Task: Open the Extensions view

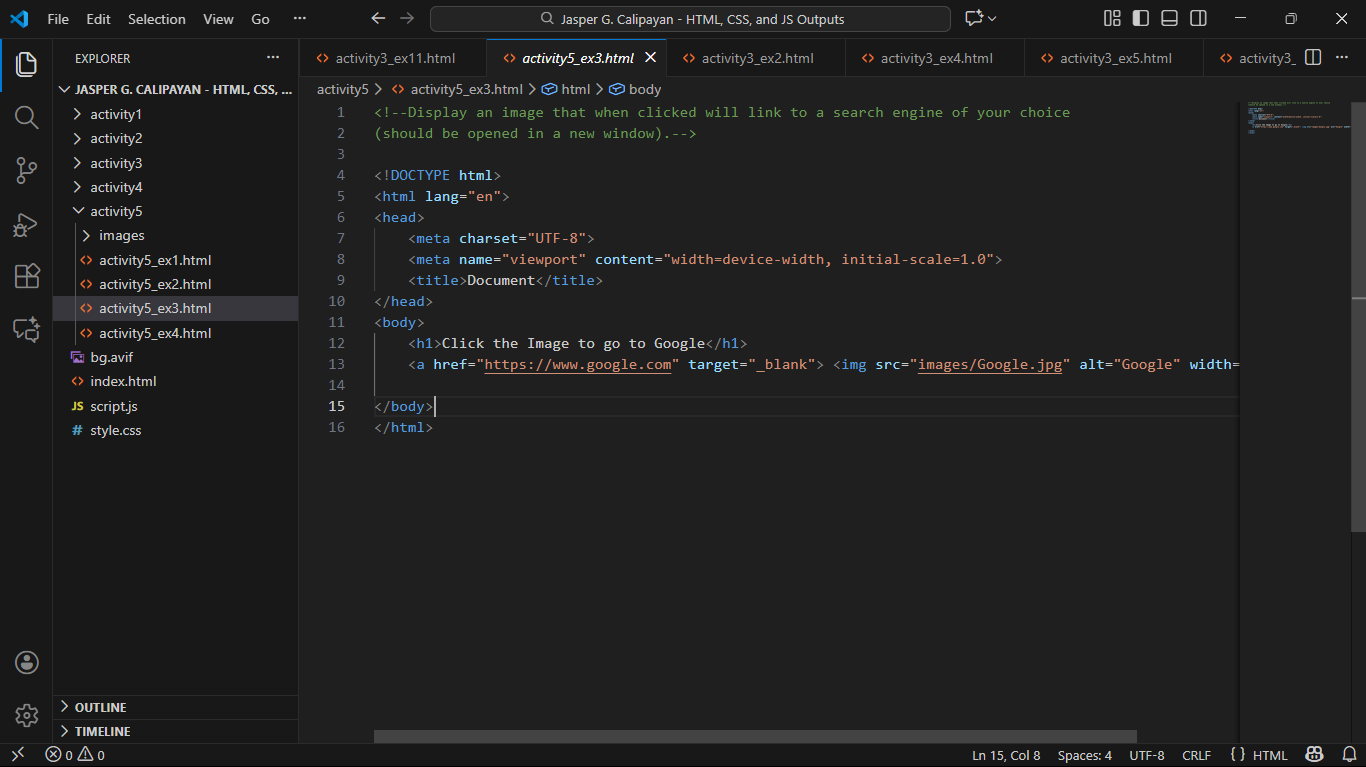Action: coord(27,277)
